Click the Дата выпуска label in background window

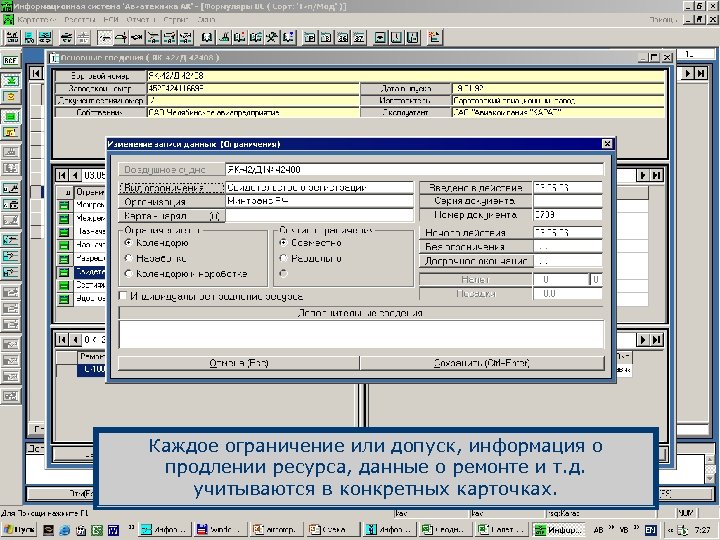405,88
